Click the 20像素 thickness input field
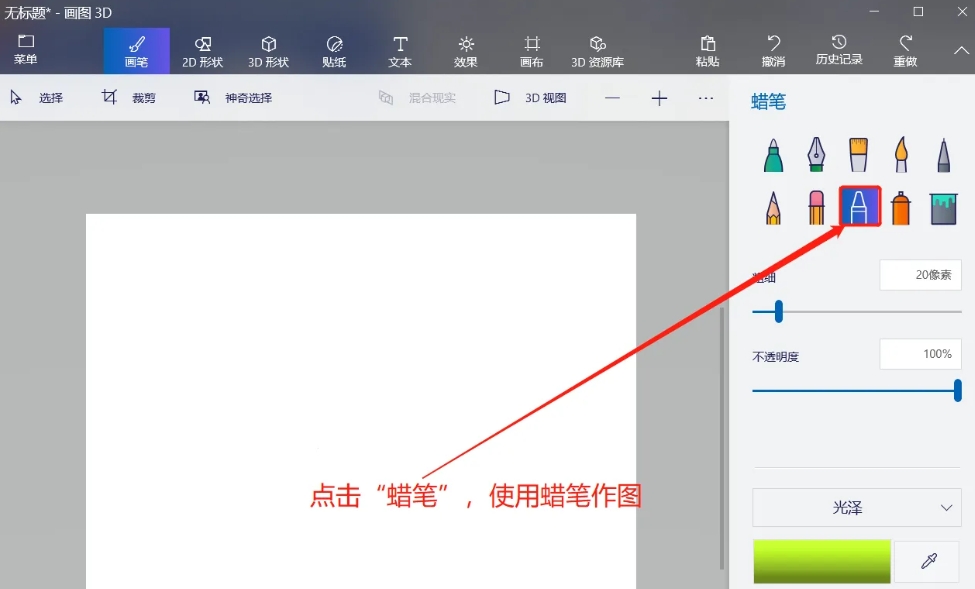This screenshot has width=975, height=589. point(920,275)
